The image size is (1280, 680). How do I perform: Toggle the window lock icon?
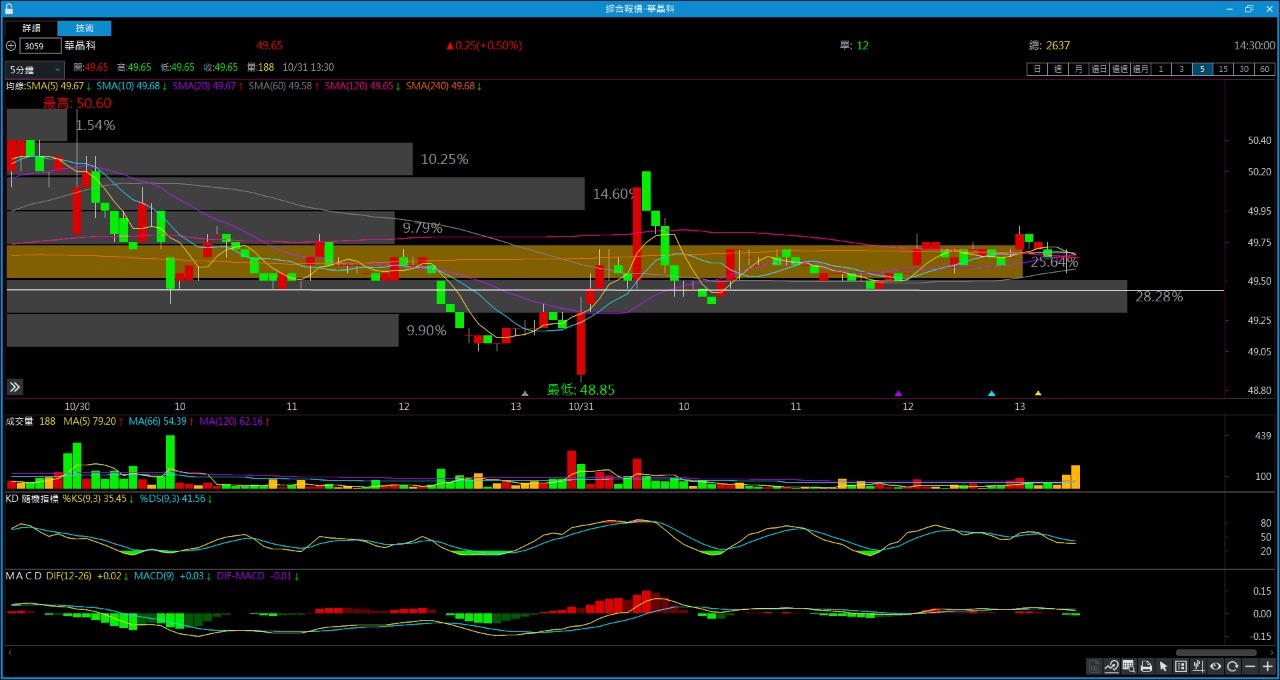pyautogui.click(x=9, y=8)
